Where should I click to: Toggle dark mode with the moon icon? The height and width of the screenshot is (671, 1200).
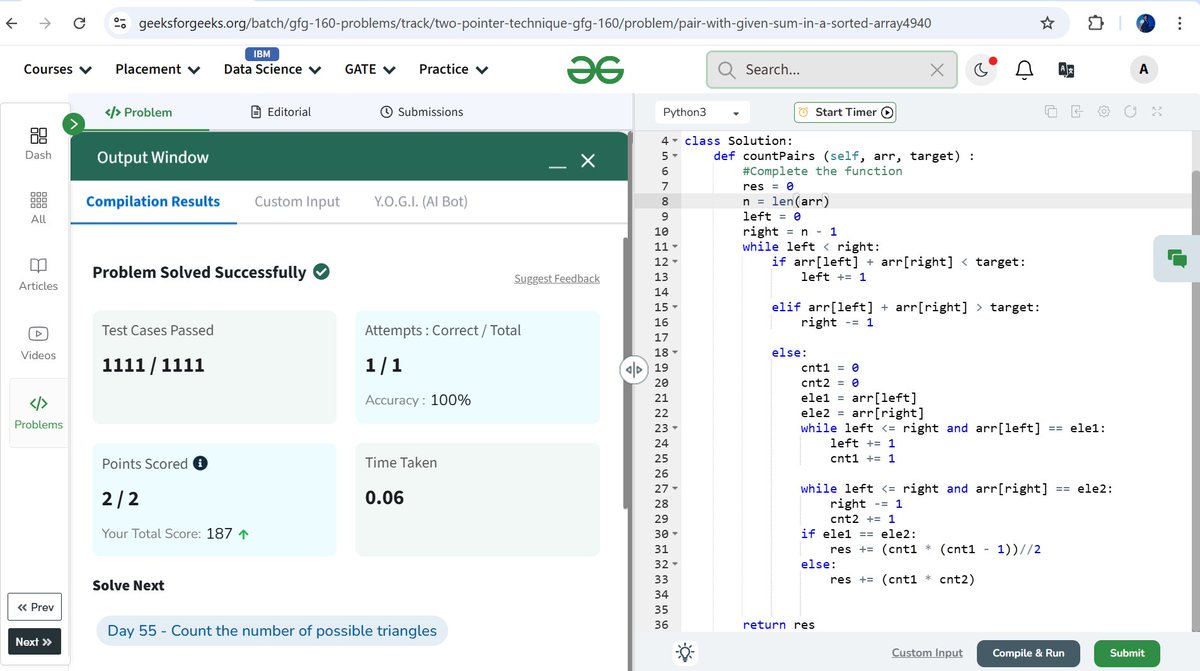pyautogui.click(x=981, y=70)
